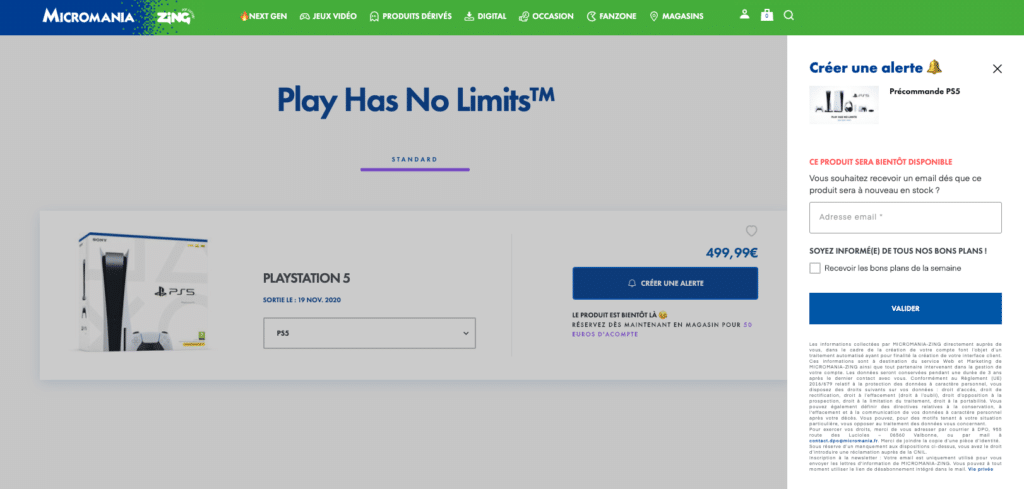Find stores via Magasins

click(676, 17)
